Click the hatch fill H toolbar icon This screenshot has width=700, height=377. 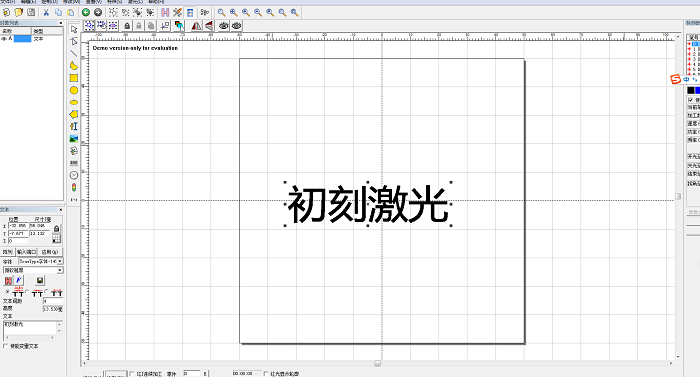coord(165,13)
